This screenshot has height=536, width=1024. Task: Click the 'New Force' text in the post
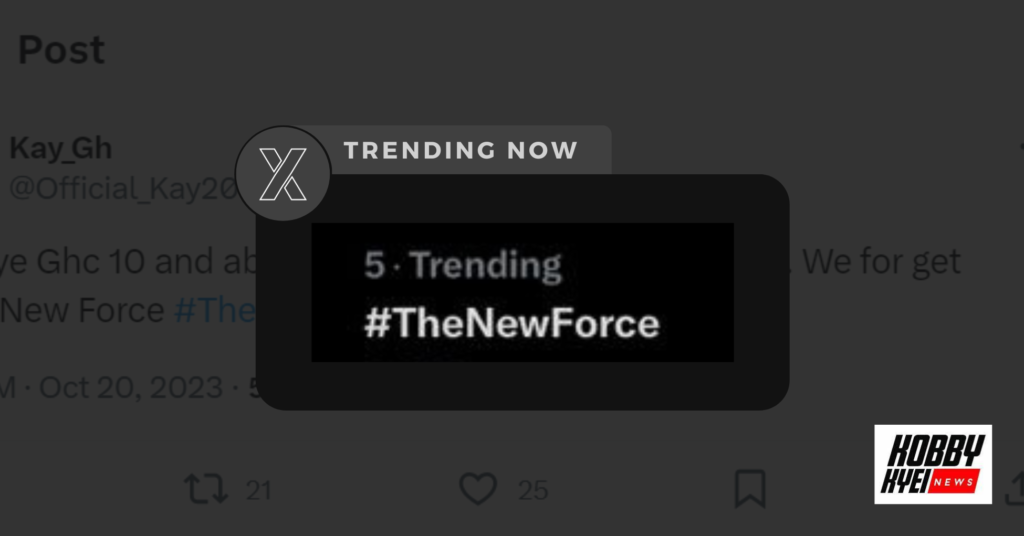click(x=82, y=309)
